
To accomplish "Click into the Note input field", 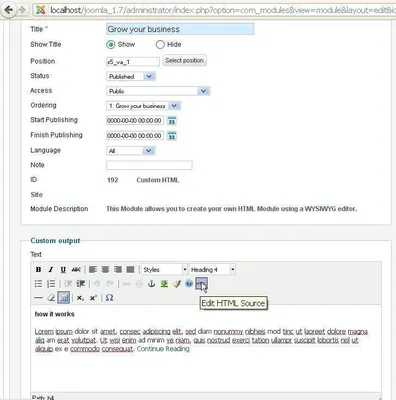I will (x=149, y=165).
